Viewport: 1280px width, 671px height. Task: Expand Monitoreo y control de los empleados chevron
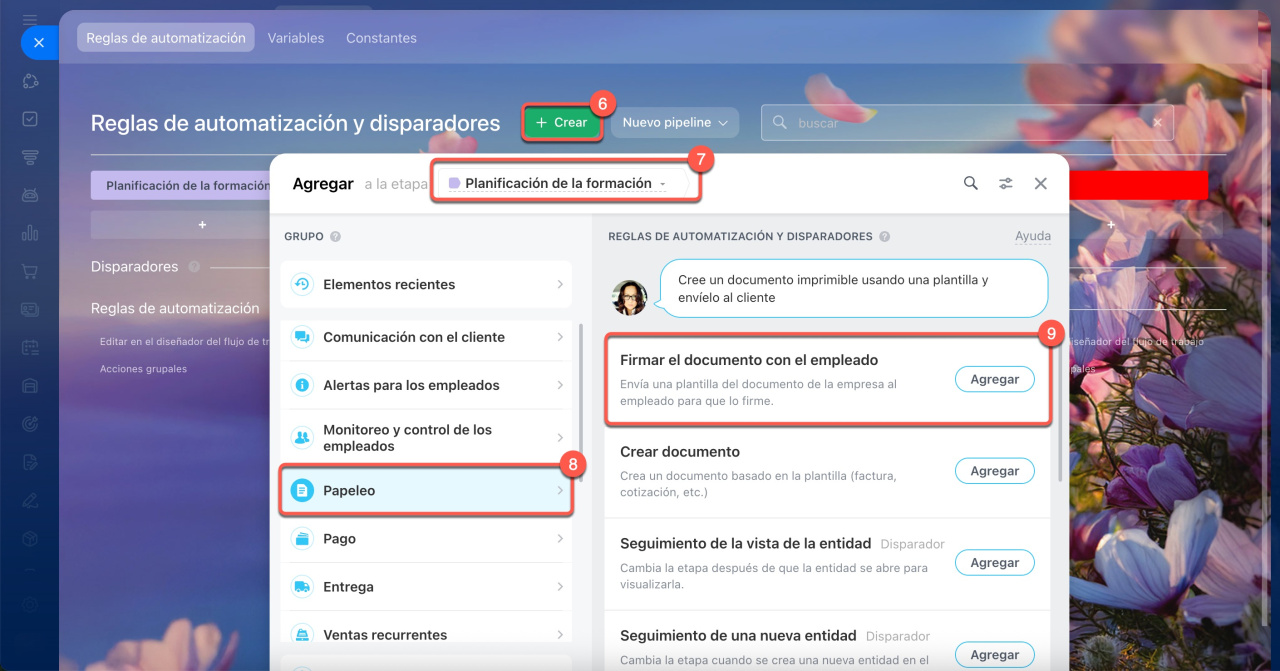click(560, 438)
